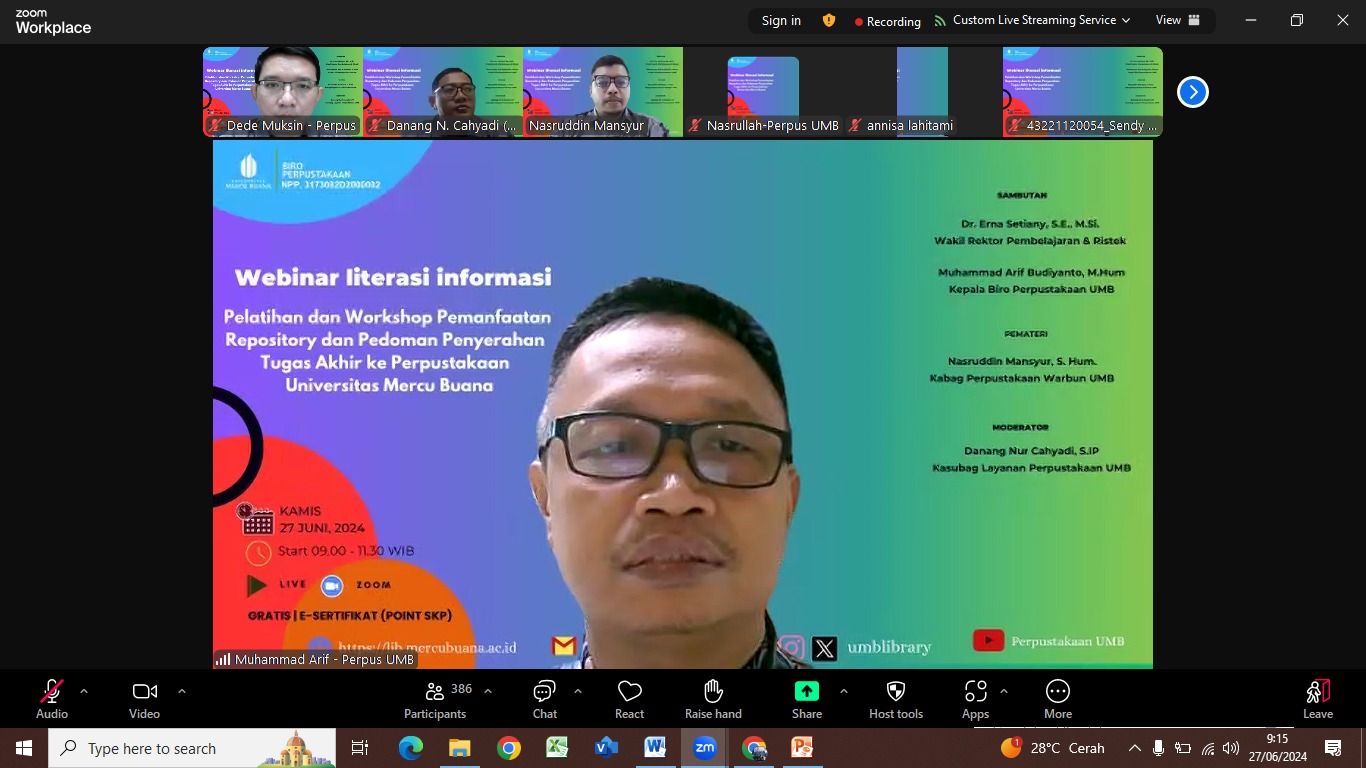1366x768 pixels.
Task: Toggle the Video camera
Action: click(x=144, y=699)
